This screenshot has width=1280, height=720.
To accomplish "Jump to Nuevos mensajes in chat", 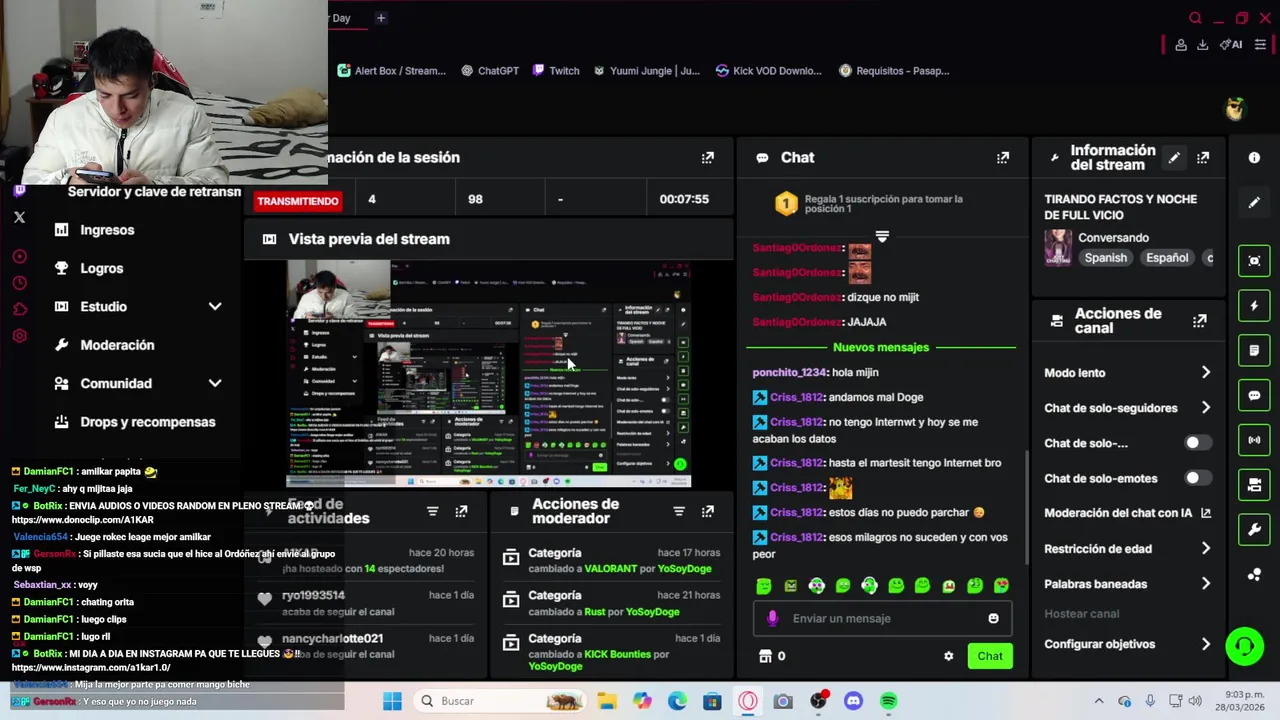I will tap(881, 347).
